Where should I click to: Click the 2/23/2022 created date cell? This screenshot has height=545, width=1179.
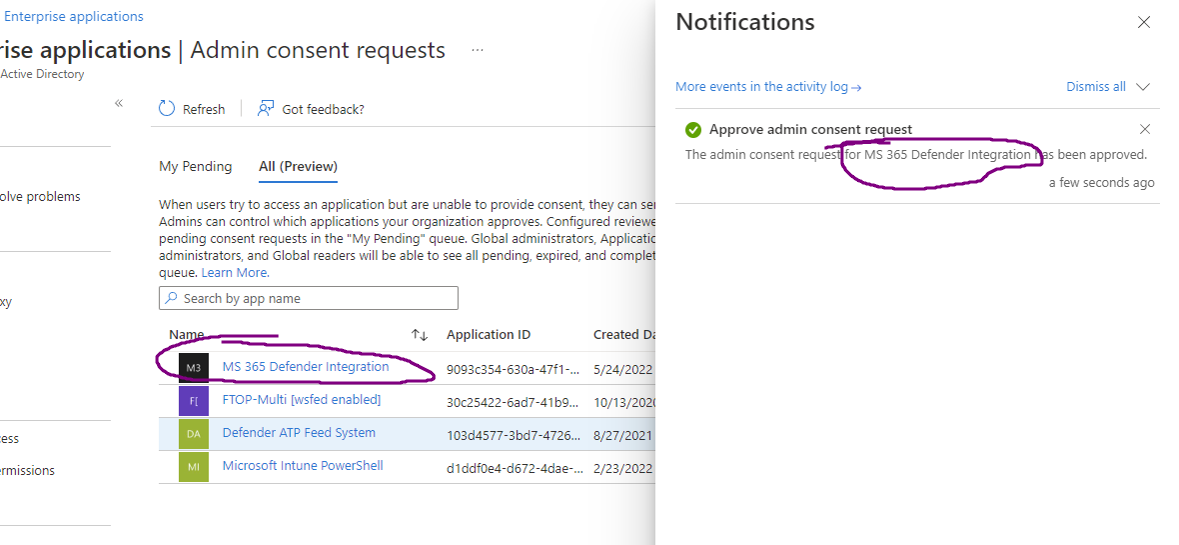tap(623, 468)
